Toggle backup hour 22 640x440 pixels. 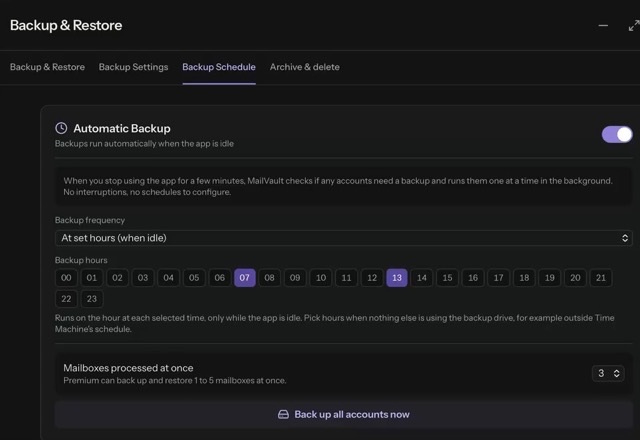[66, 299]
